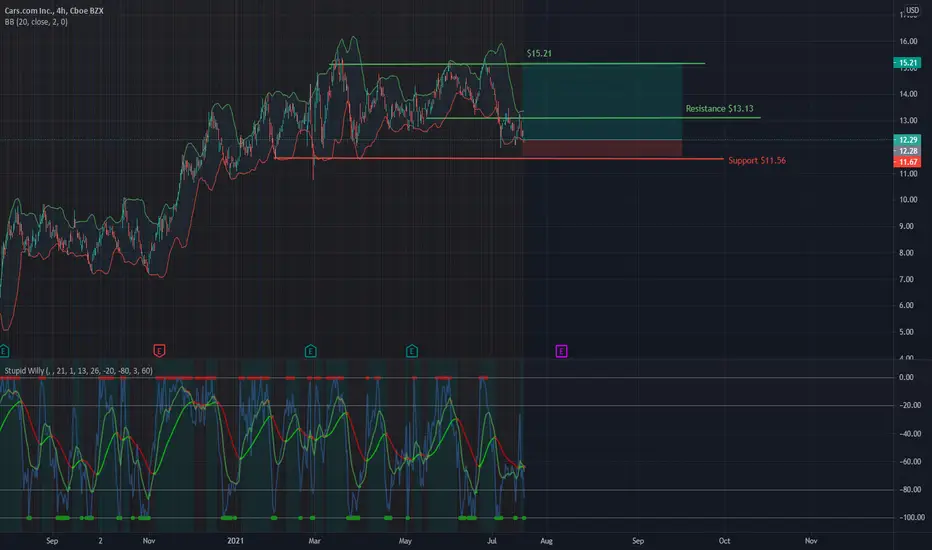The height and width of the screenshot is (550, 932).
Task: Click the Resistance $13.13 label
Action: point(719,108)
